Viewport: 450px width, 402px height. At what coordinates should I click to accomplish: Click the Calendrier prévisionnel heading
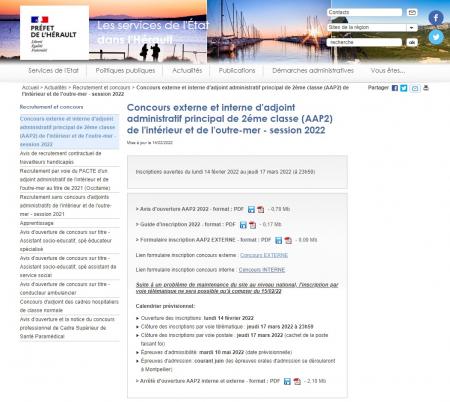click(165, 306)
